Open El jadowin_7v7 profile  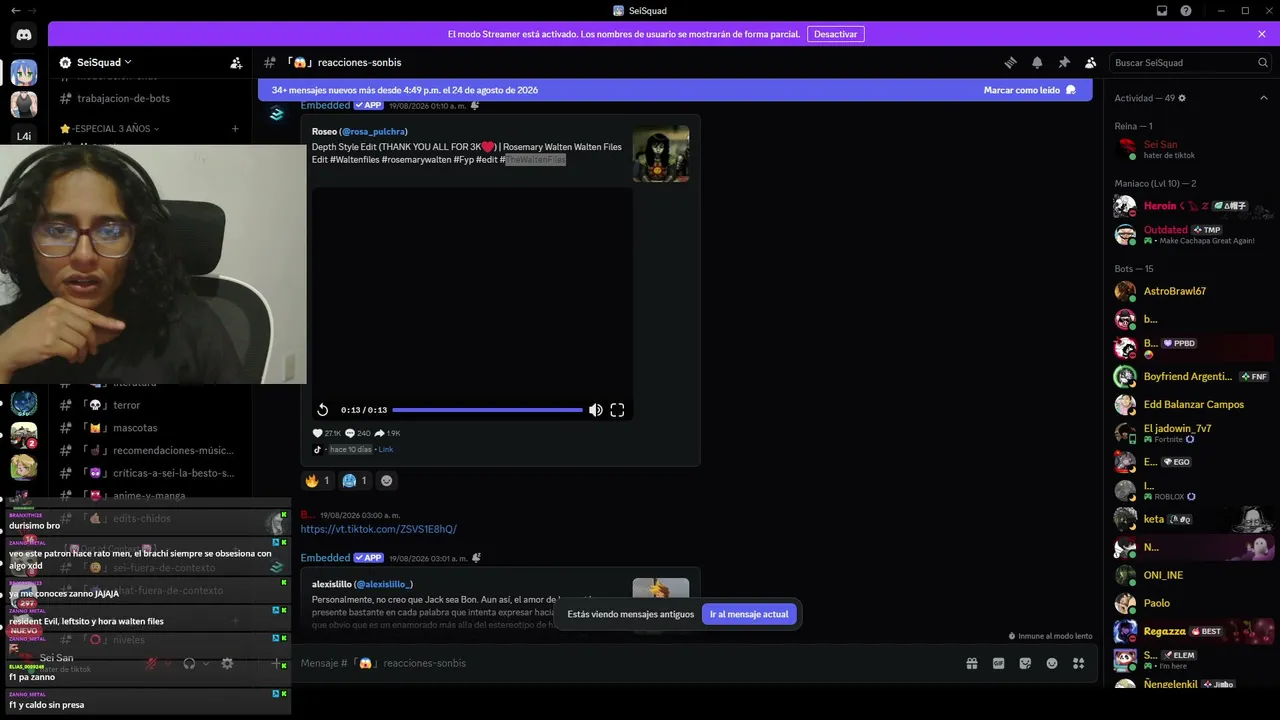(1192, 433)
